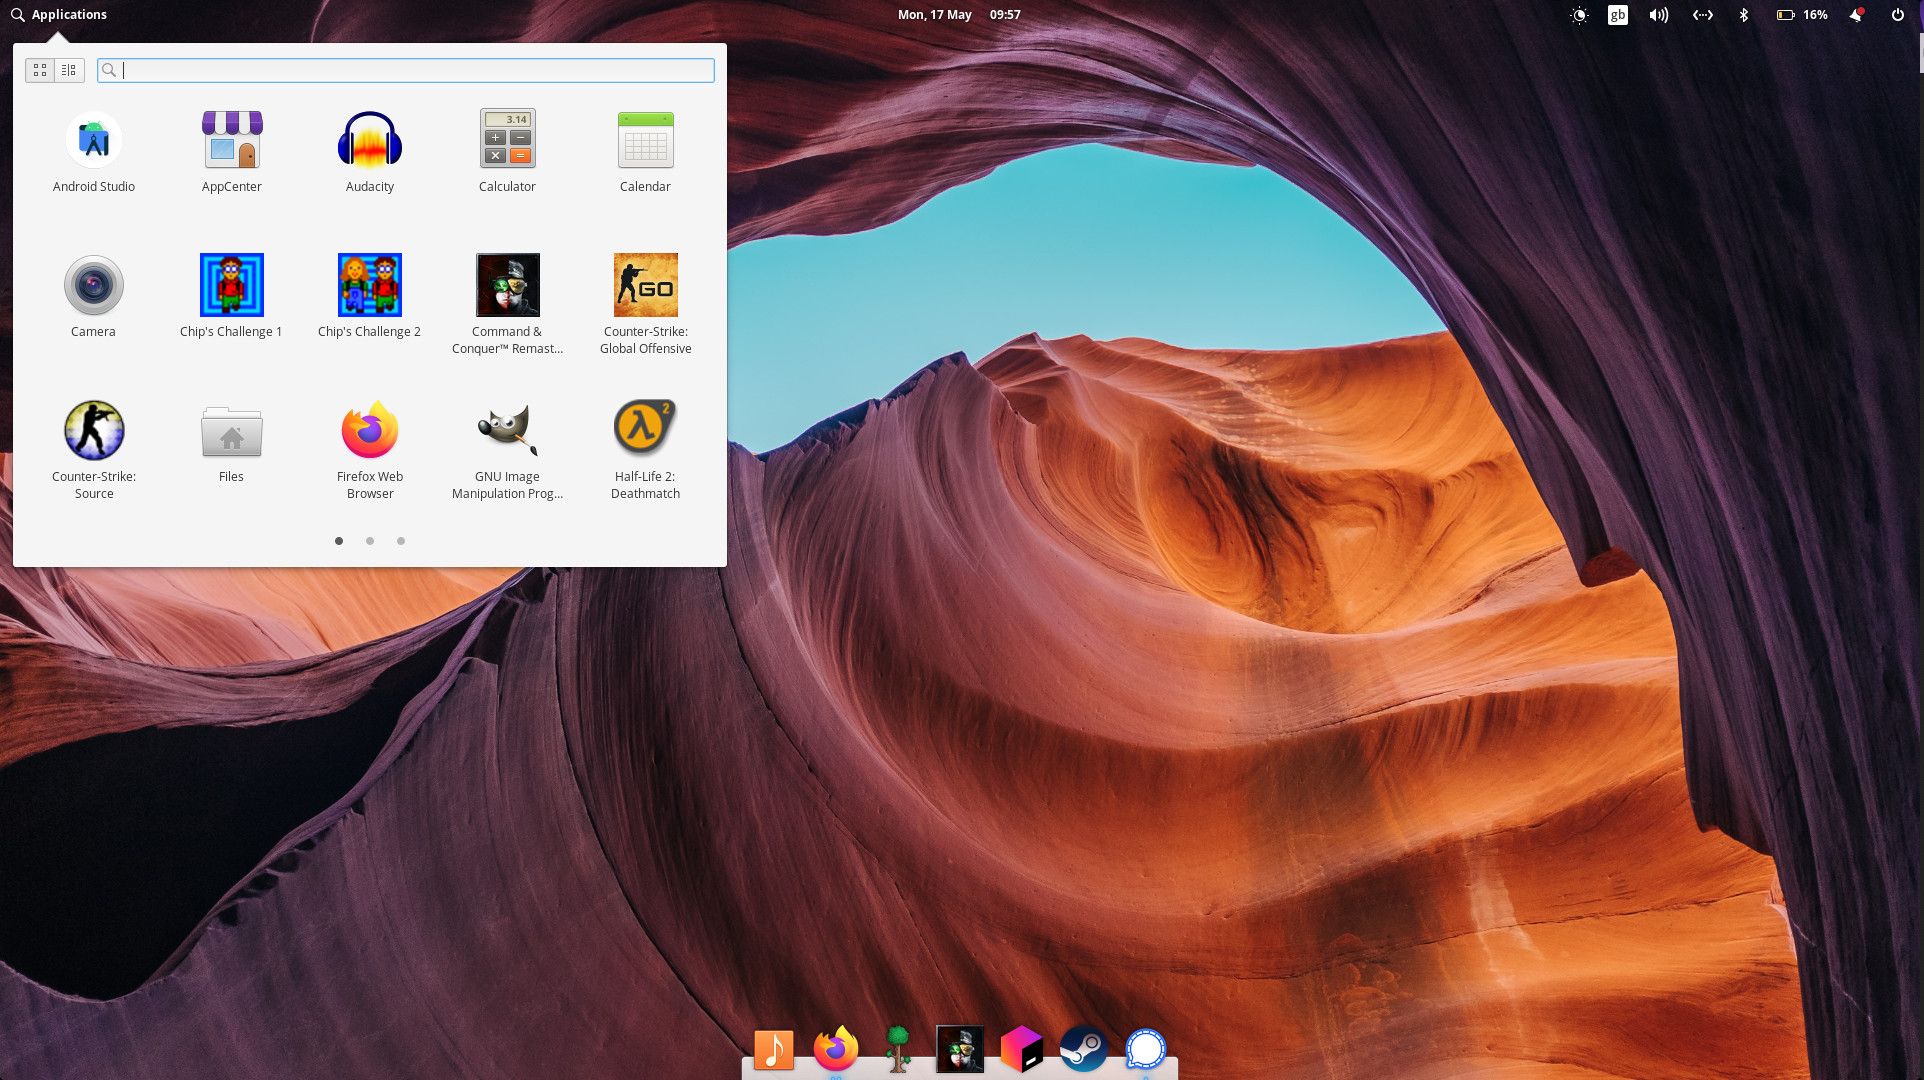Open the sound volume indicator

(1659, 15)
